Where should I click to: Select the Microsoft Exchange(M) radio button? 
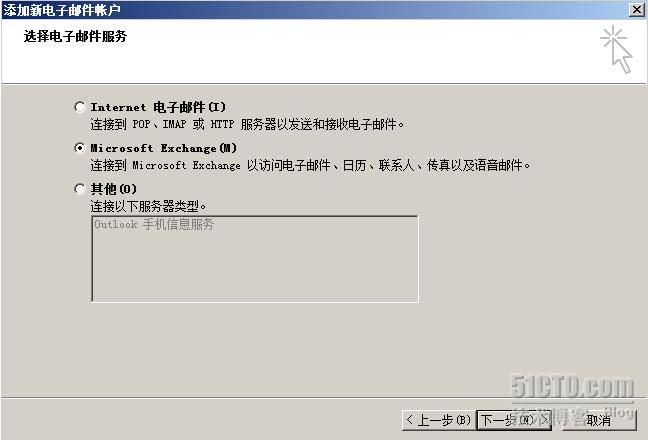[80, 148]
